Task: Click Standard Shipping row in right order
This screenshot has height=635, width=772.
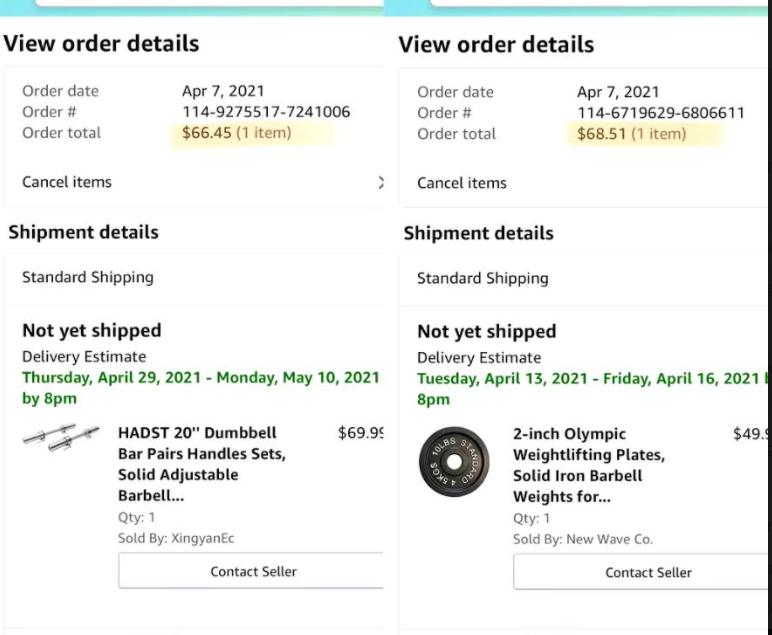Action: pyautogui.click(x=583, y=278)
